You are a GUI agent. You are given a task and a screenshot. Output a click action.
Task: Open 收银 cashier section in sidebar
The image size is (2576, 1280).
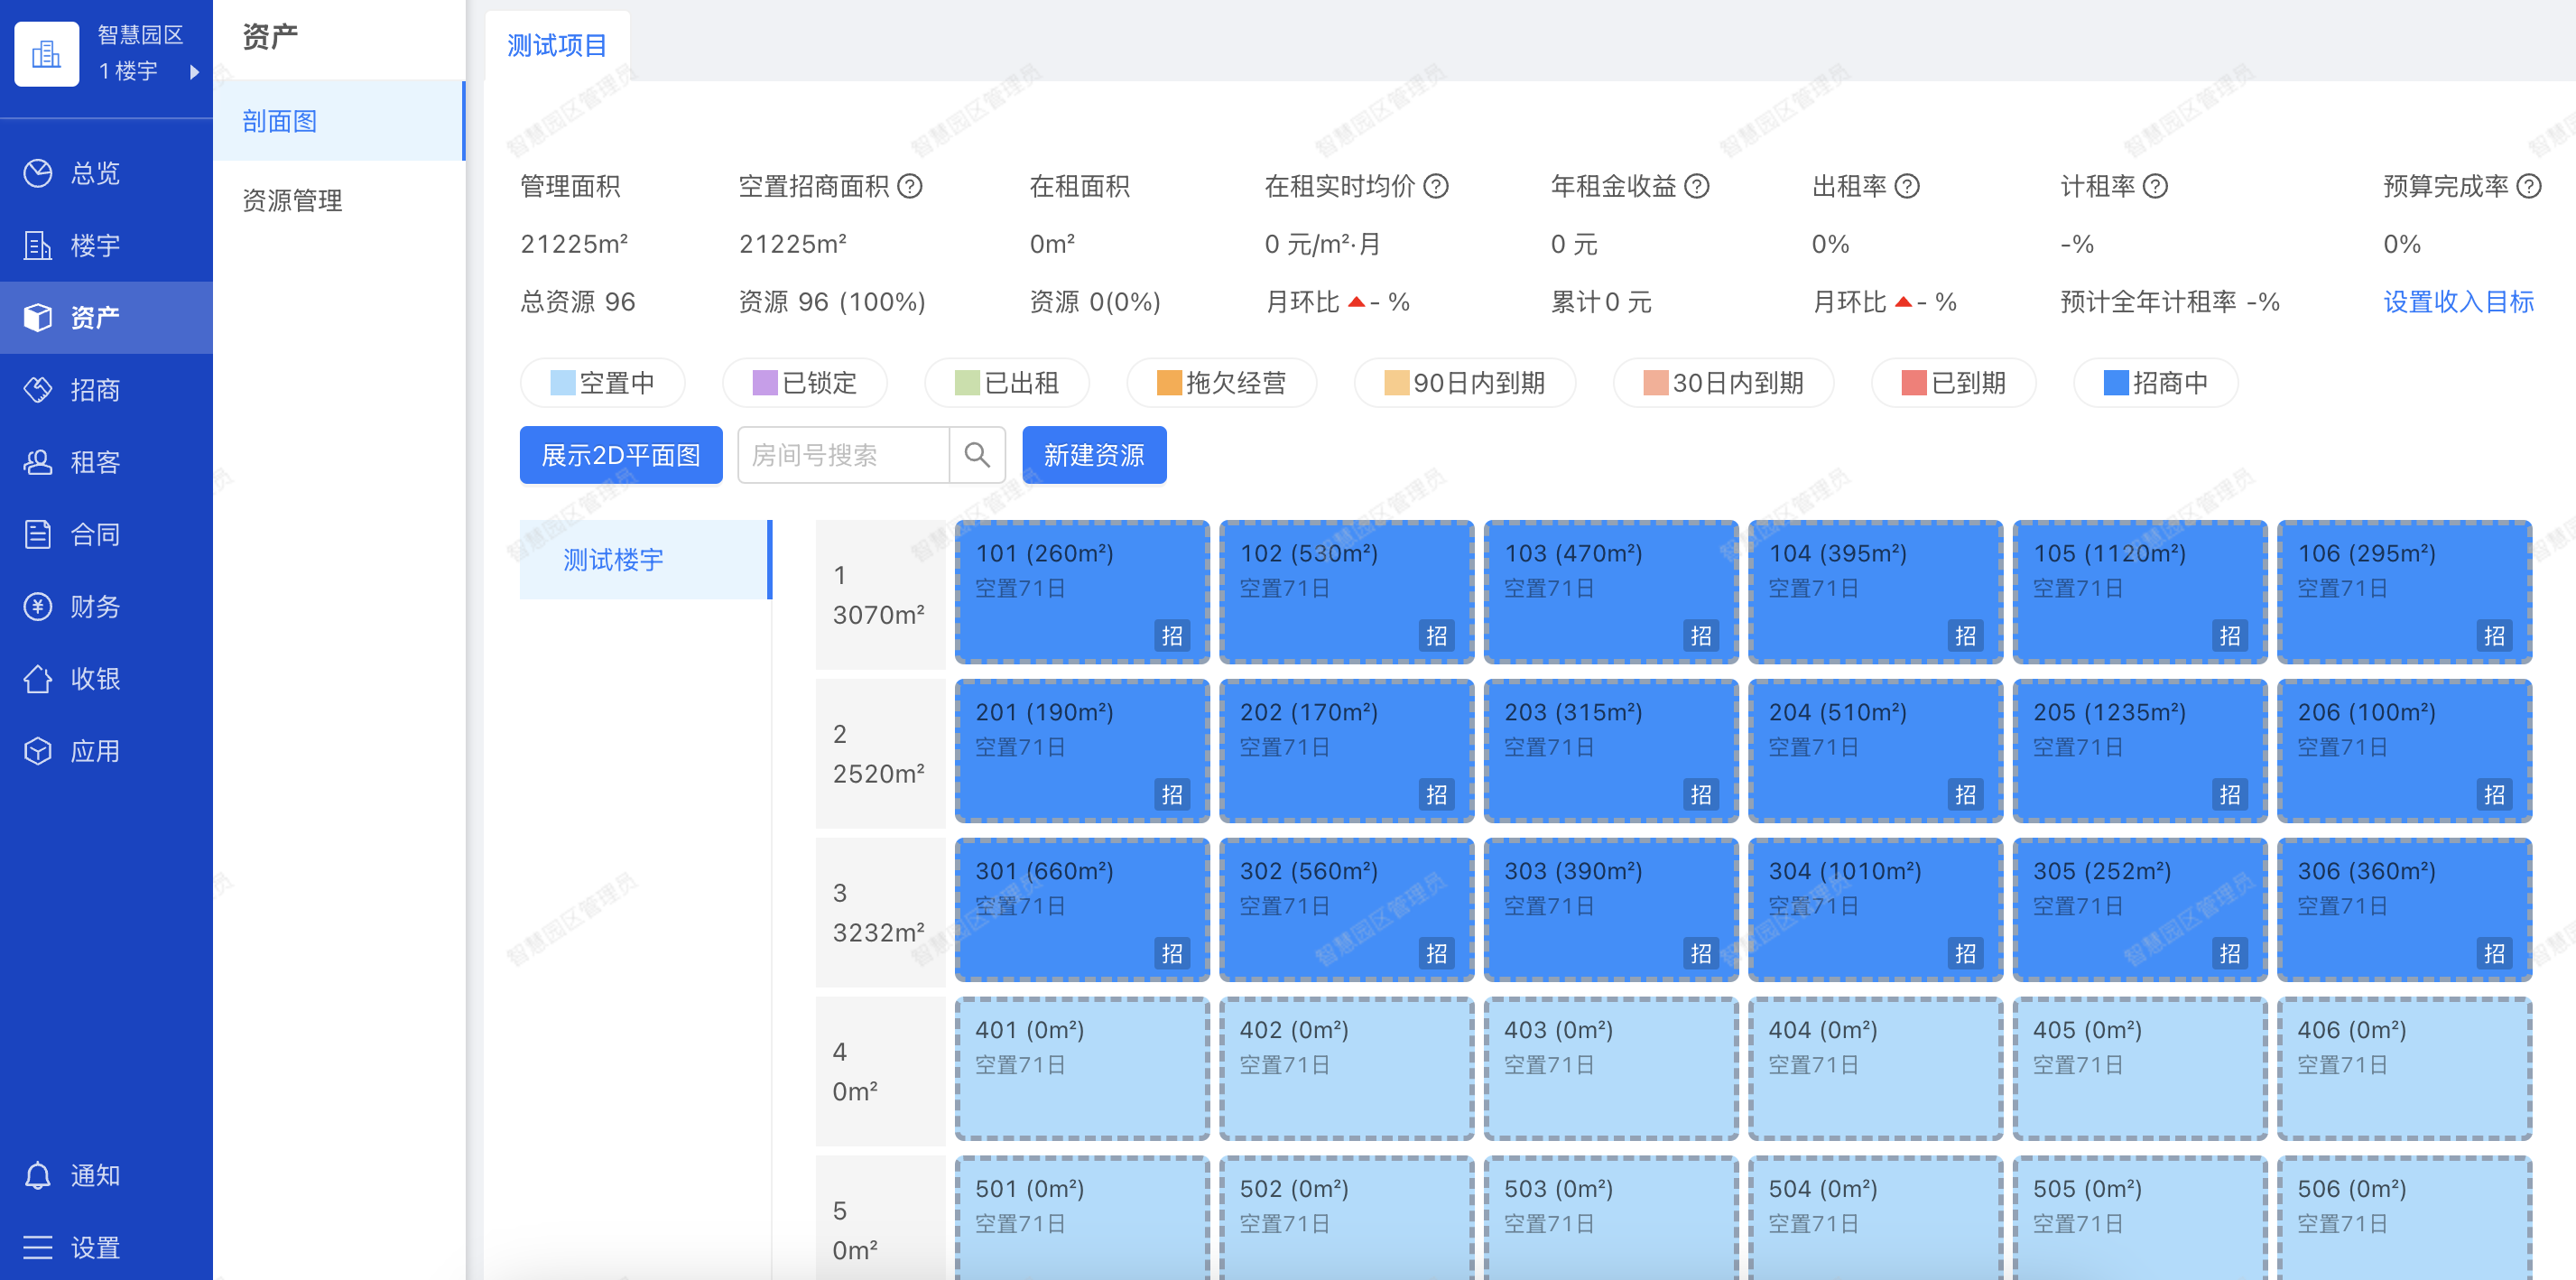(106, 679)
